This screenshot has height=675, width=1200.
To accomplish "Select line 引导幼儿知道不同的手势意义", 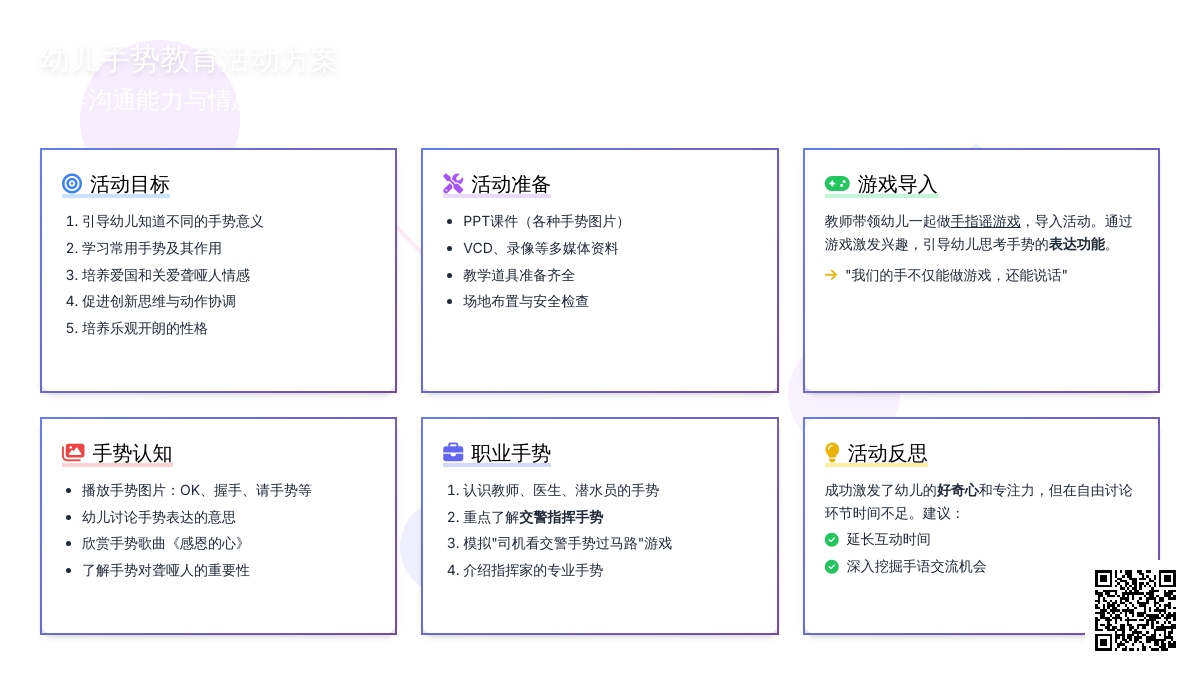I will click(x=173, y=222).
